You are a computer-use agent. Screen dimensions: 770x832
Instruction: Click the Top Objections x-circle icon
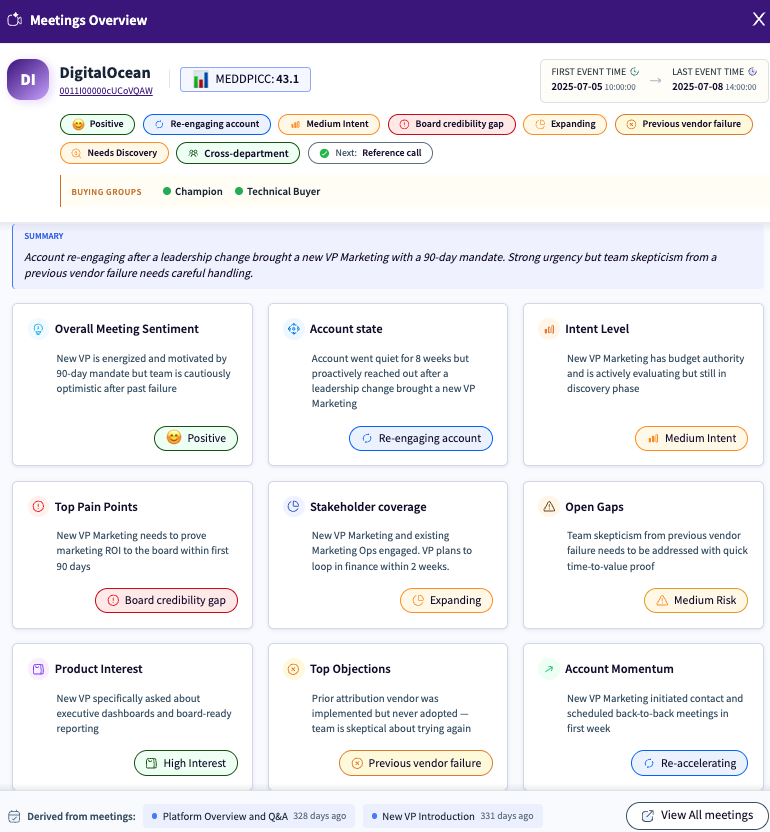coord(293,669)
